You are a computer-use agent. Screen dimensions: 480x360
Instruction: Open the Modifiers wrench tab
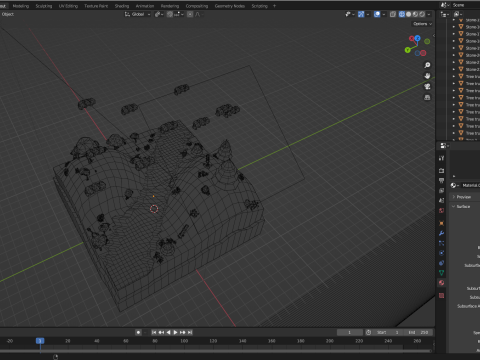(x=441, y=233)
